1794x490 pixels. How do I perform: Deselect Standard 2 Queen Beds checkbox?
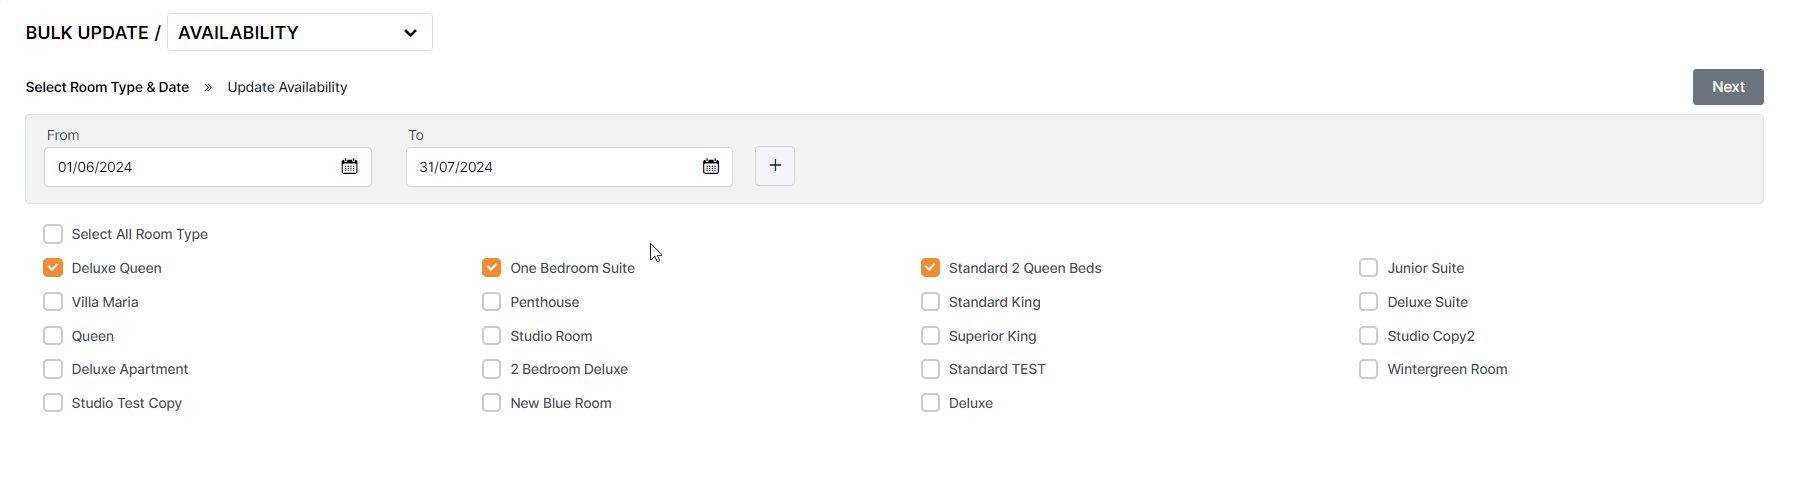pos(930,268)
